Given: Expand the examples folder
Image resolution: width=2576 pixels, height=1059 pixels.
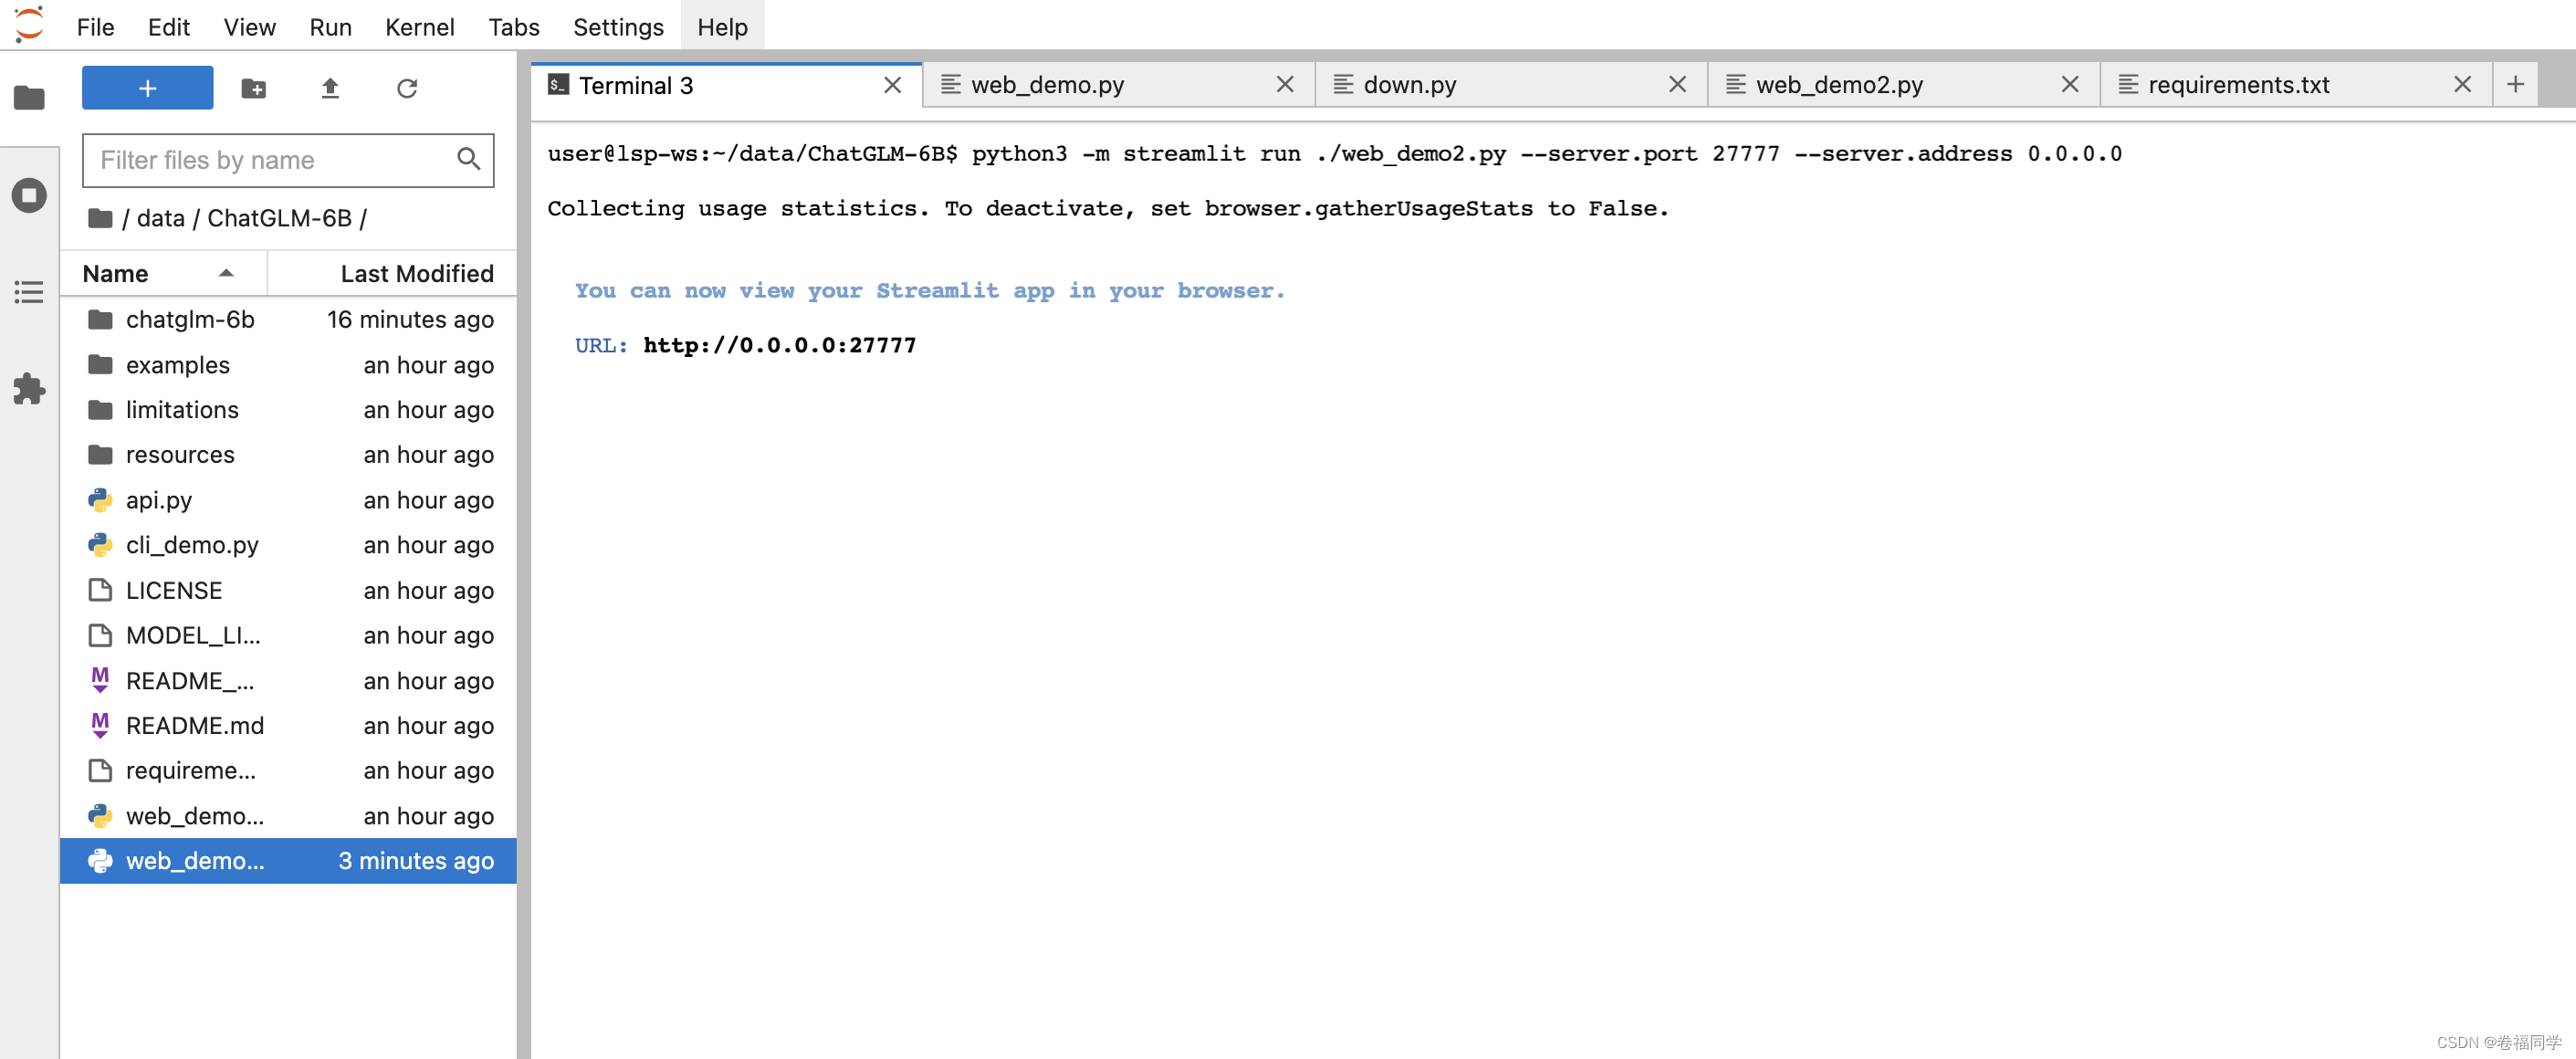Looking at the screenshot, I should [x=179, y=364].
